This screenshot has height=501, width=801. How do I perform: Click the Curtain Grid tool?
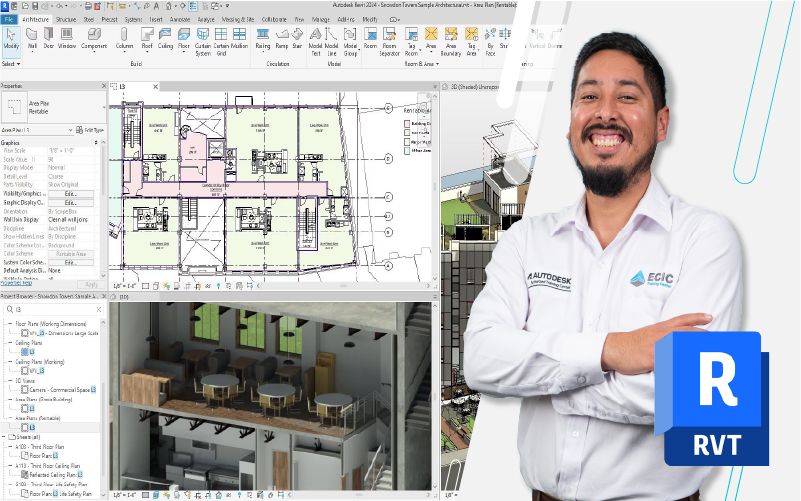(x=221, y=42)
